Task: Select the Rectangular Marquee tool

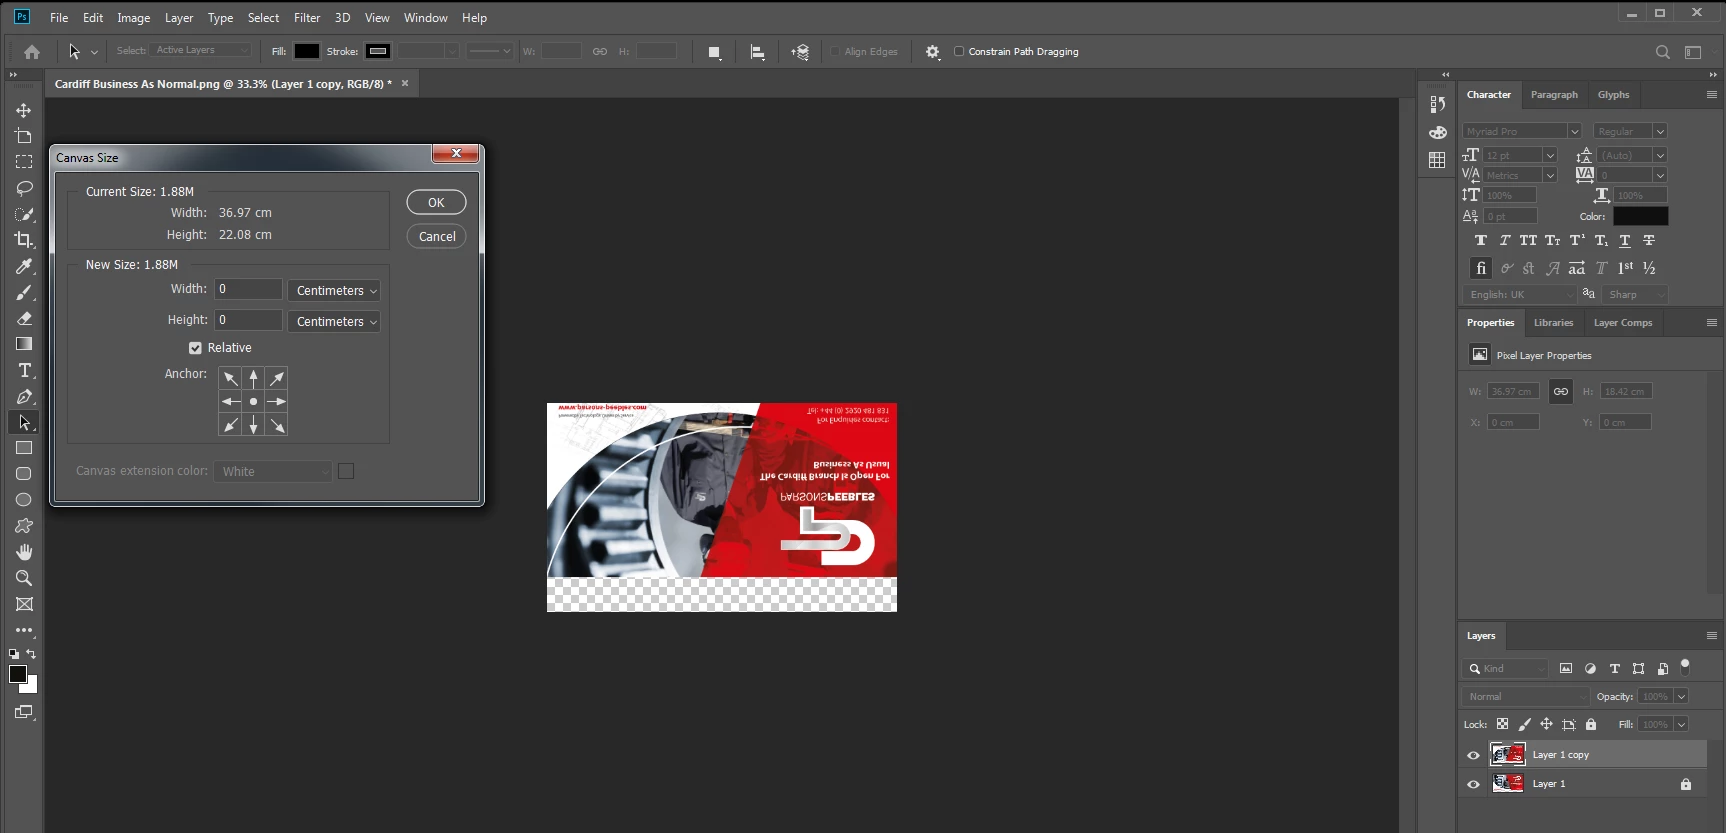Action: pos(24,162)
